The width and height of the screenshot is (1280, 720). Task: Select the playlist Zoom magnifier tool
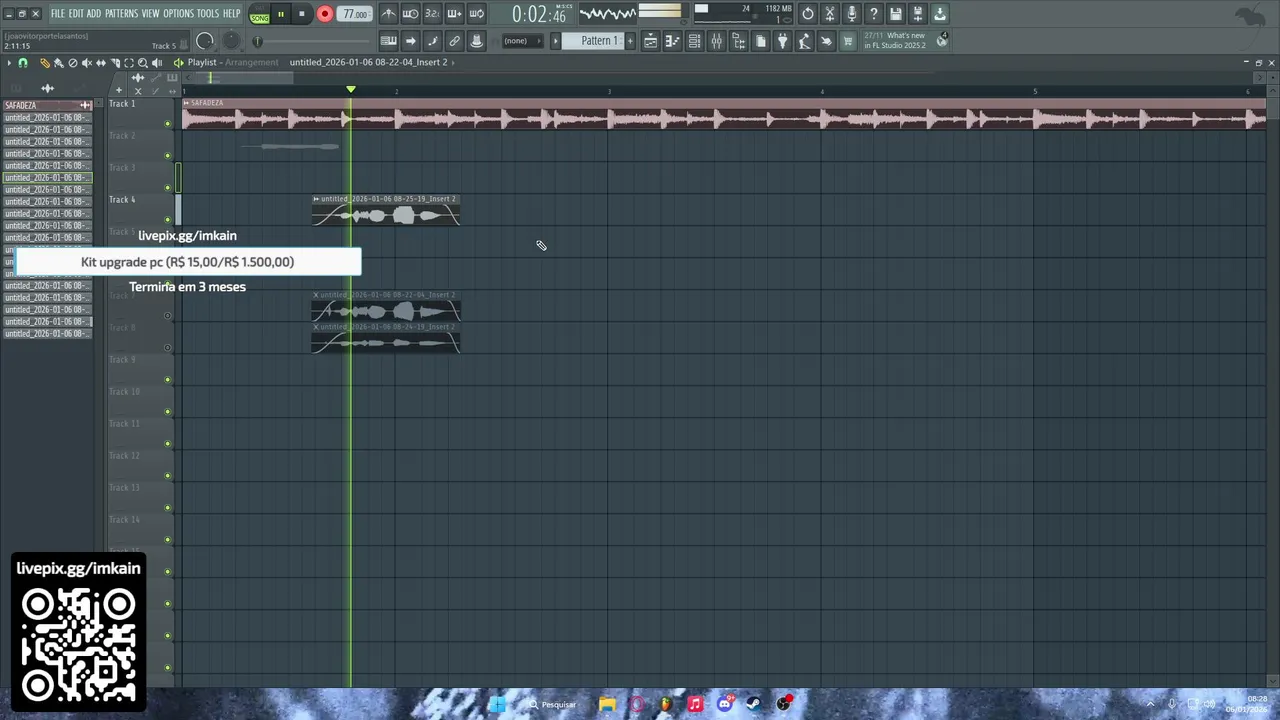143,62
